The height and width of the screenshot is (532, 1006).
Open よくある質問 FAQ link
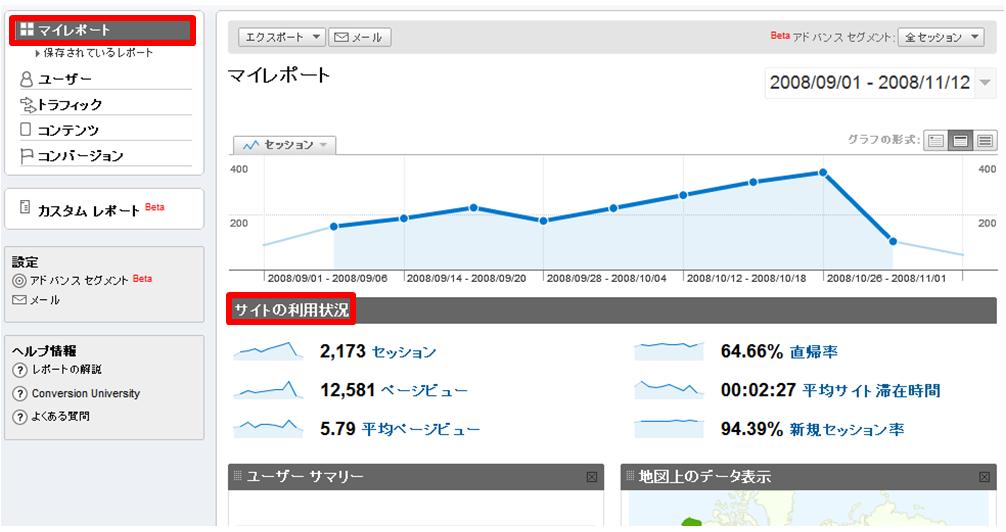click(61, 416)
